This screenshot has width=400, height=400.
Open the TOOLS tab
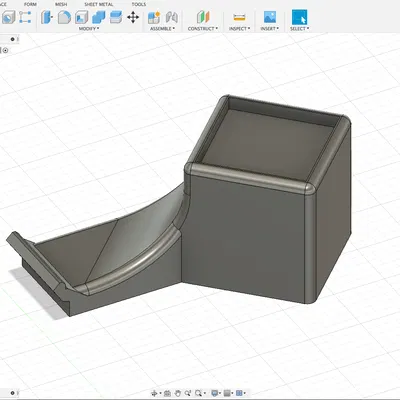[x=139, y=4]
